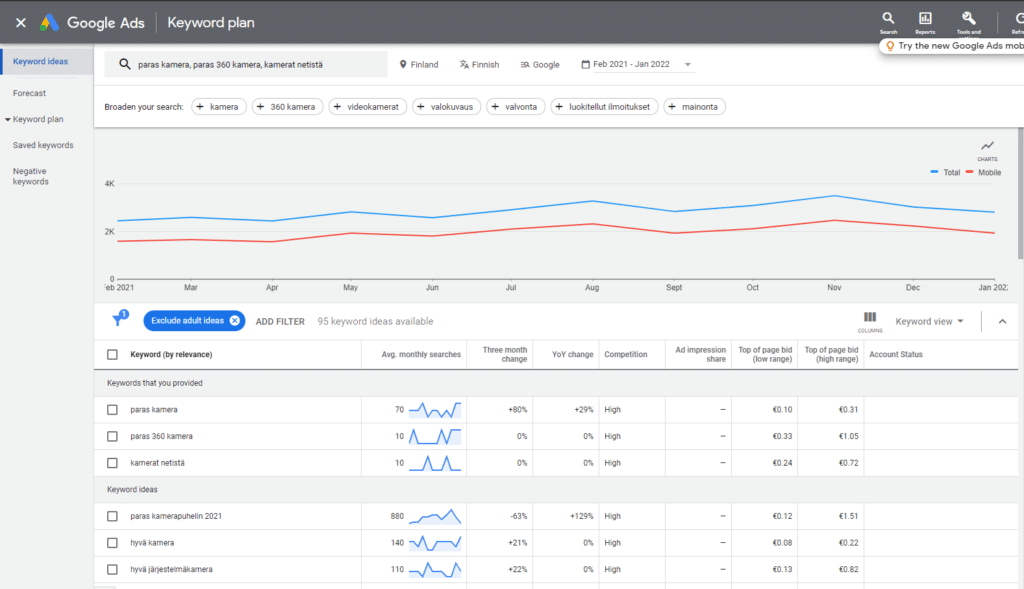The height and width of the screenshot is (589, 1024).
Task: Check the box for paras kamera
Action: point(112,410)
